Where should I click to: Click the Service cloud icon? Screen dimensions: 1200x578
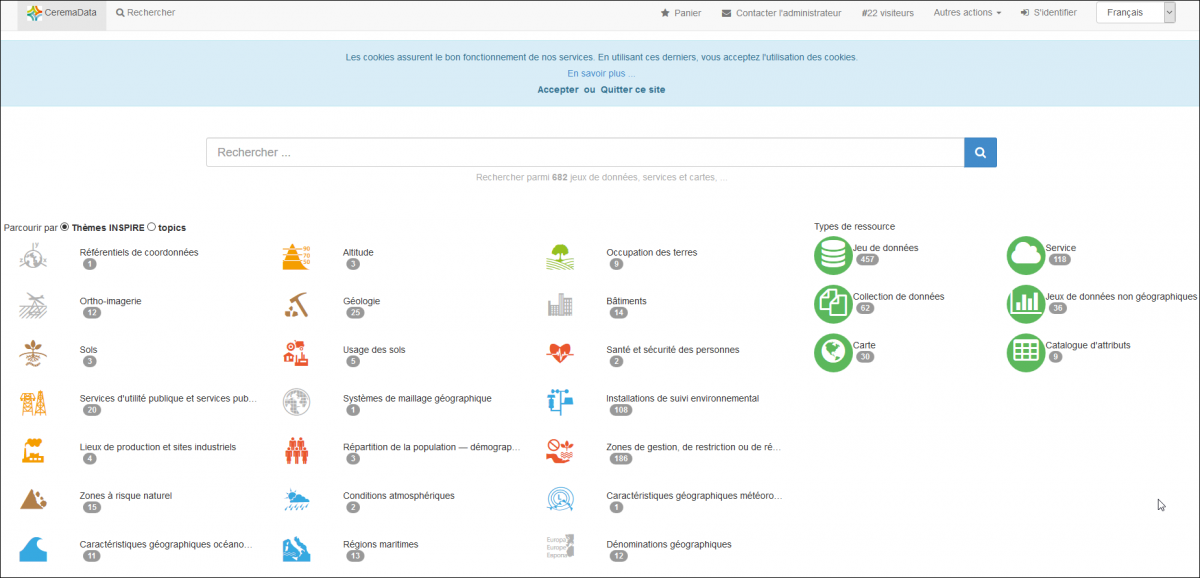1025,255
